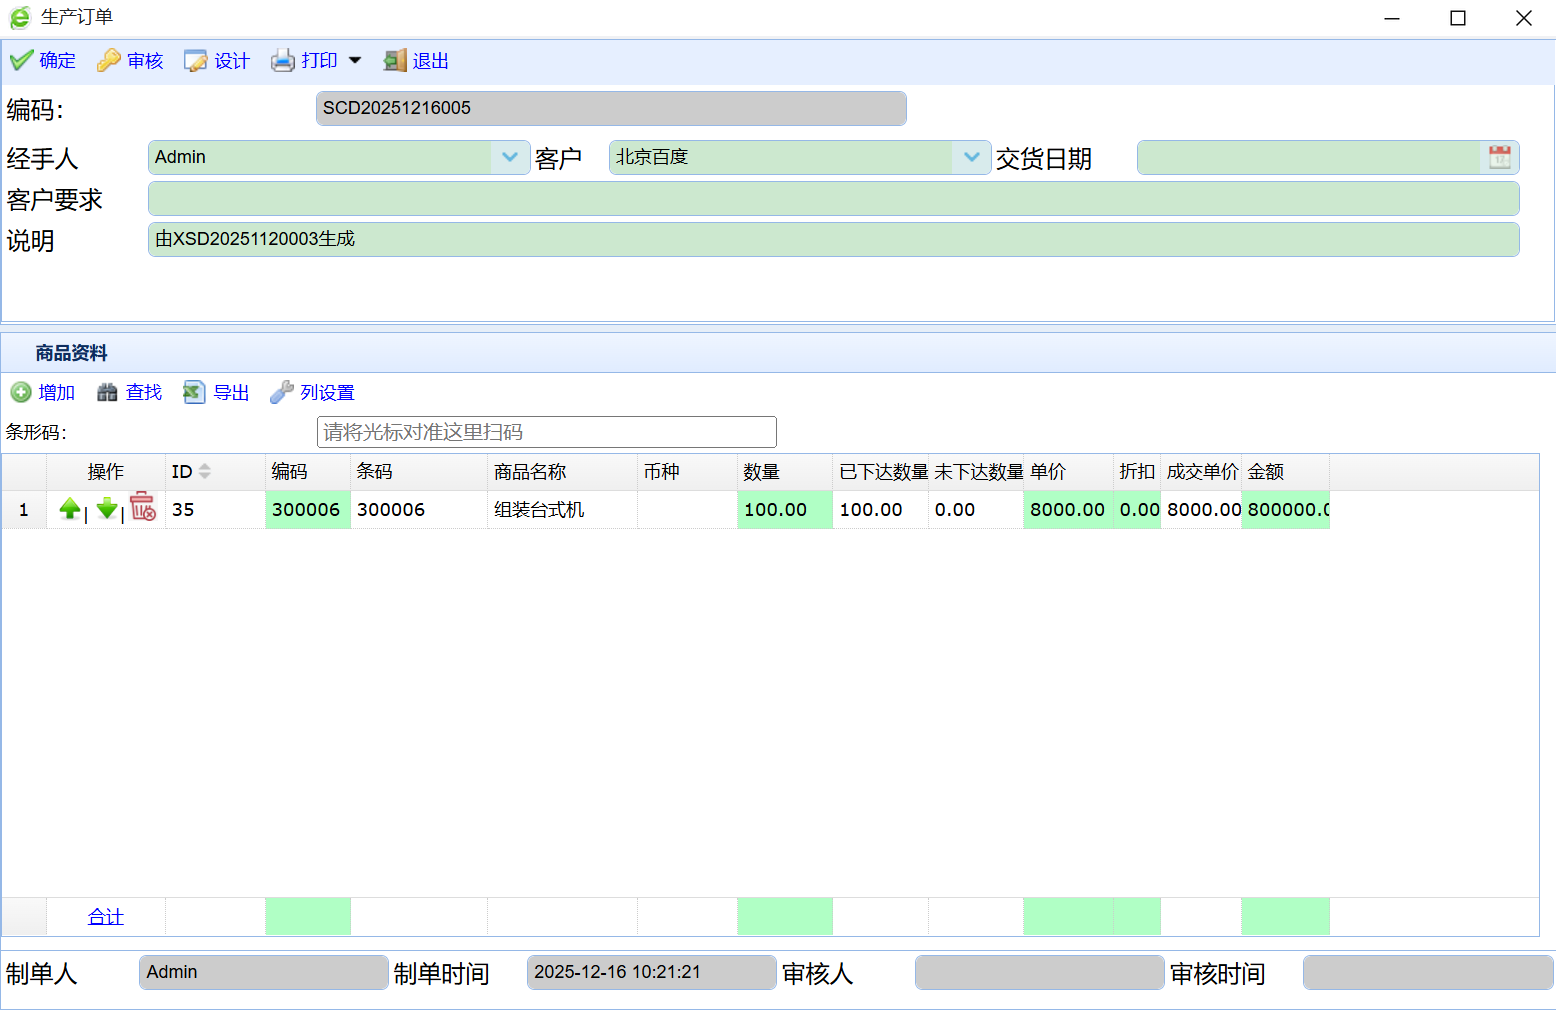This screenshot has width=1556, height=1017.
Task: Sort the table by ID column
Action: point(204,472)
